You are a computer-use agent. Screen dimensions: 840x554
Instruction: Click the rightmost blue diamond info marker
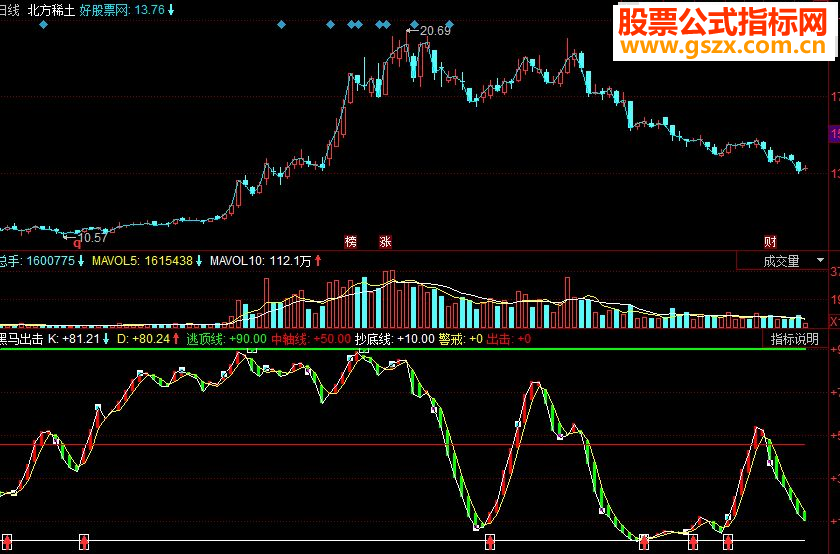[449, 24]
